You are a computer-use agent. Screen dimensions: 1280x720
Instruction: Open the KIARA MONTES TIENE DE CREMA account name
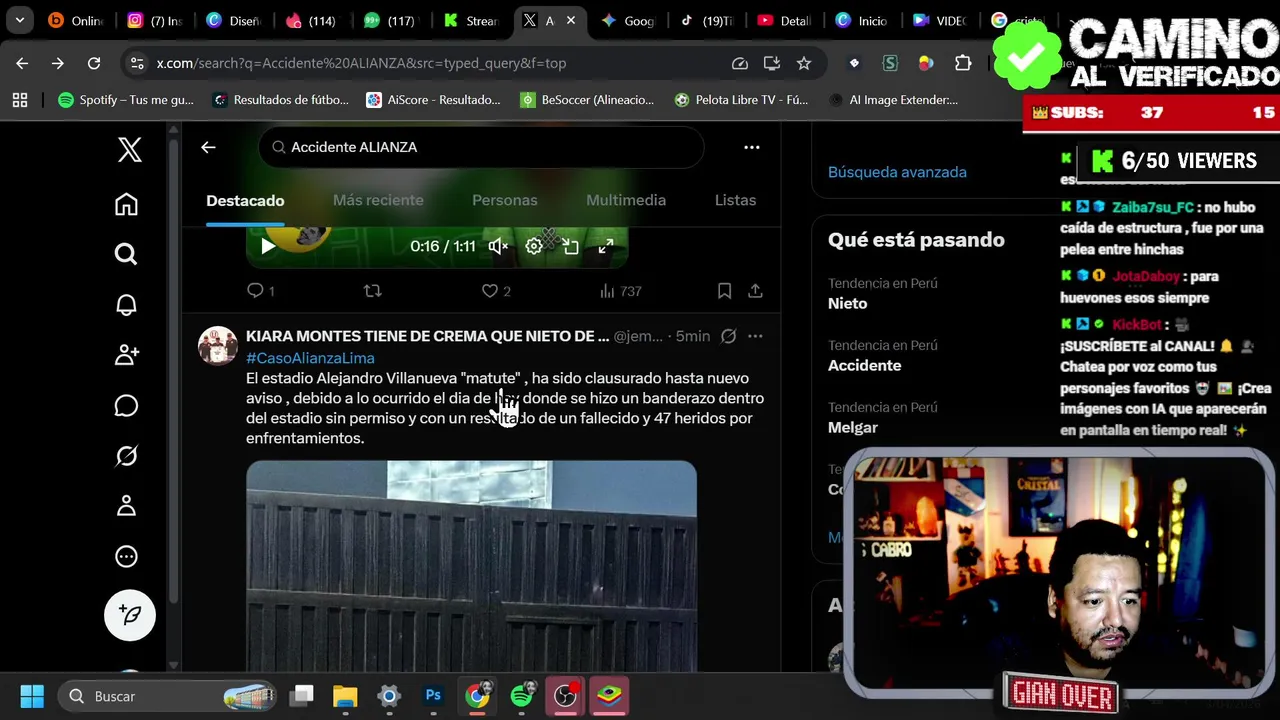click(427, 336)
